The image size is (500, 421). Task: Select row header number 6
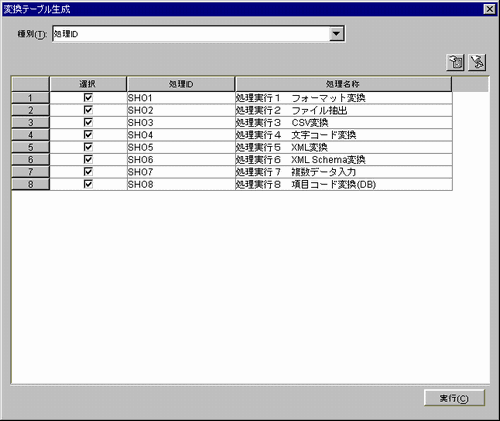pos(30,160)
